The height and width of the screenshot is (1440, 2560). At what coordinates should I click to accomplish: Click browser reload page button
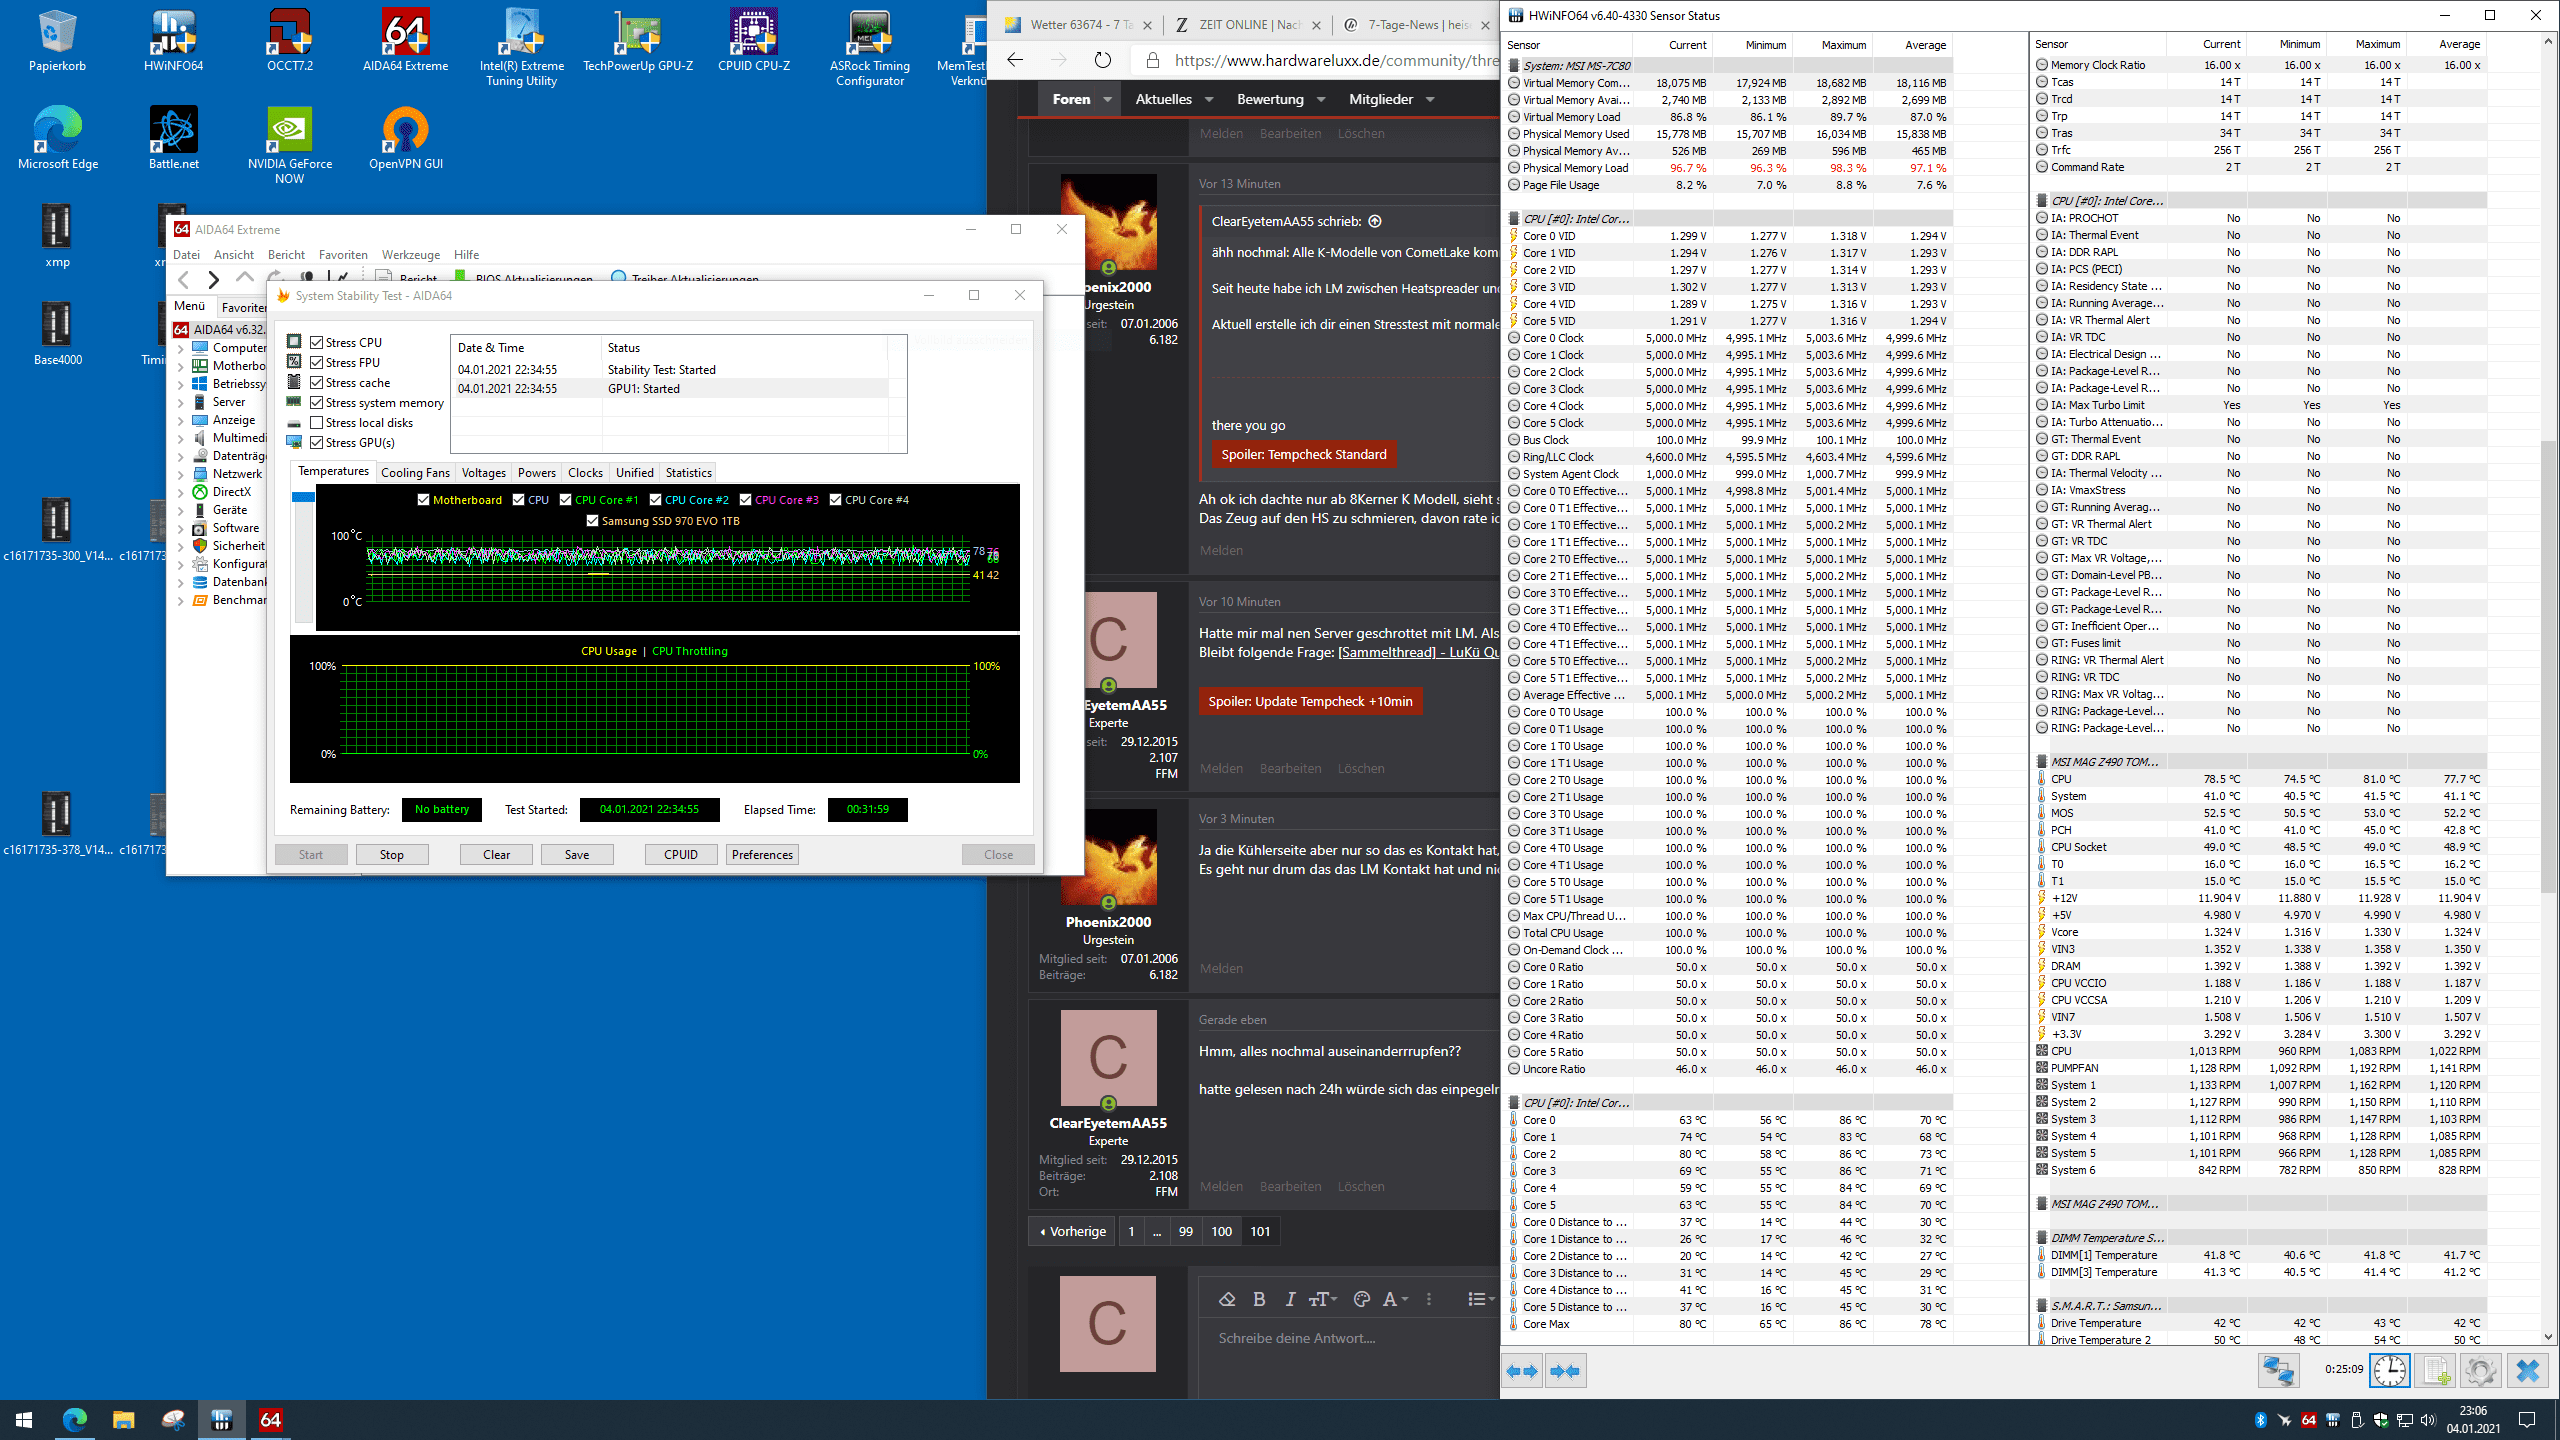click(1102, 60)
